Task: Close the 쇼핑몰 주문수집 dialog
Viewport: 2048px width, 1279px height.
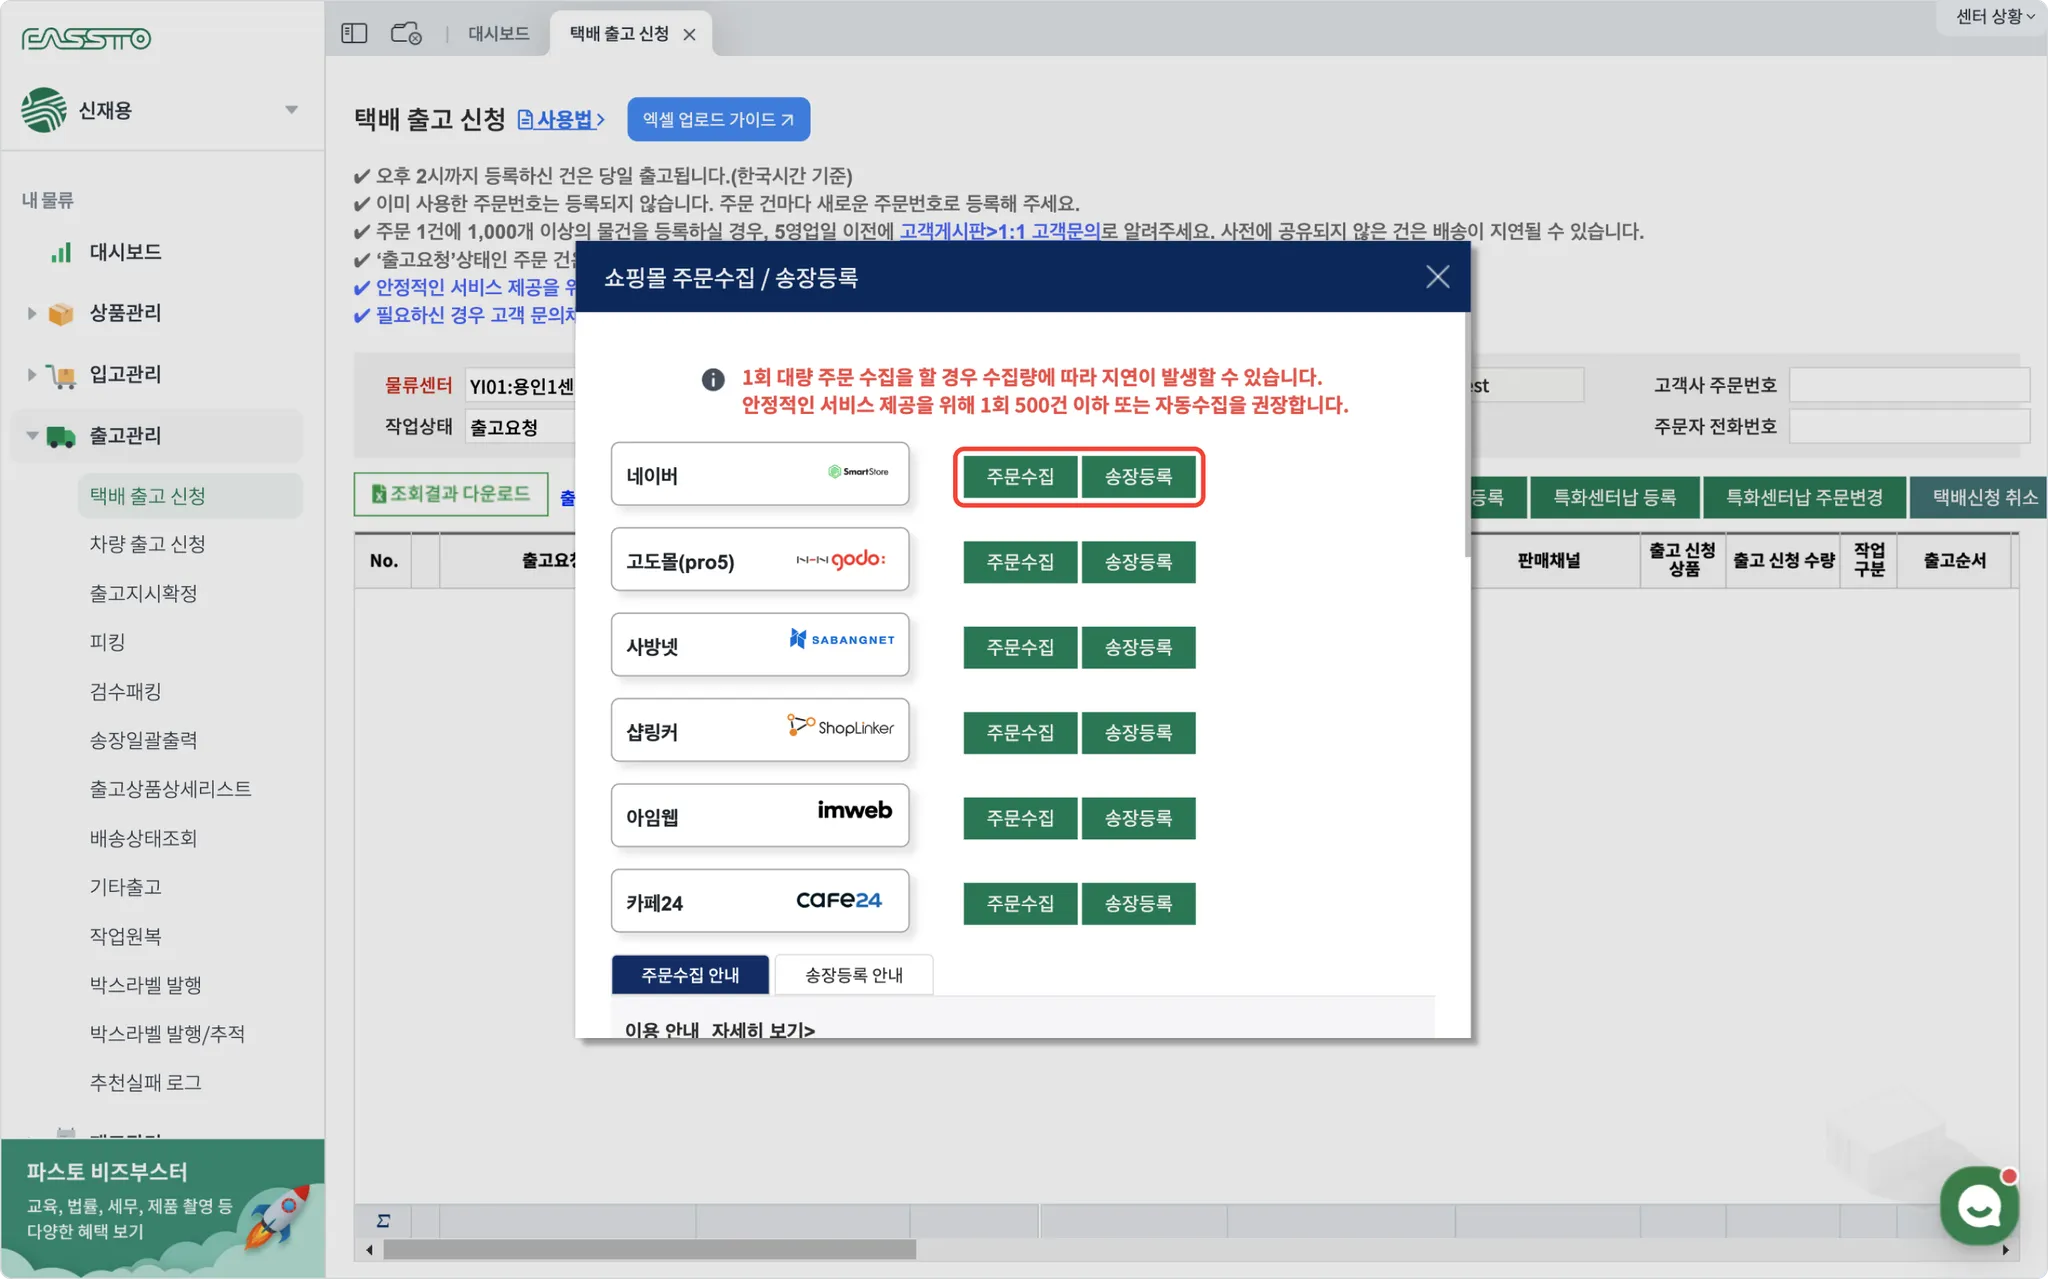Action: tap(1437, 277)
